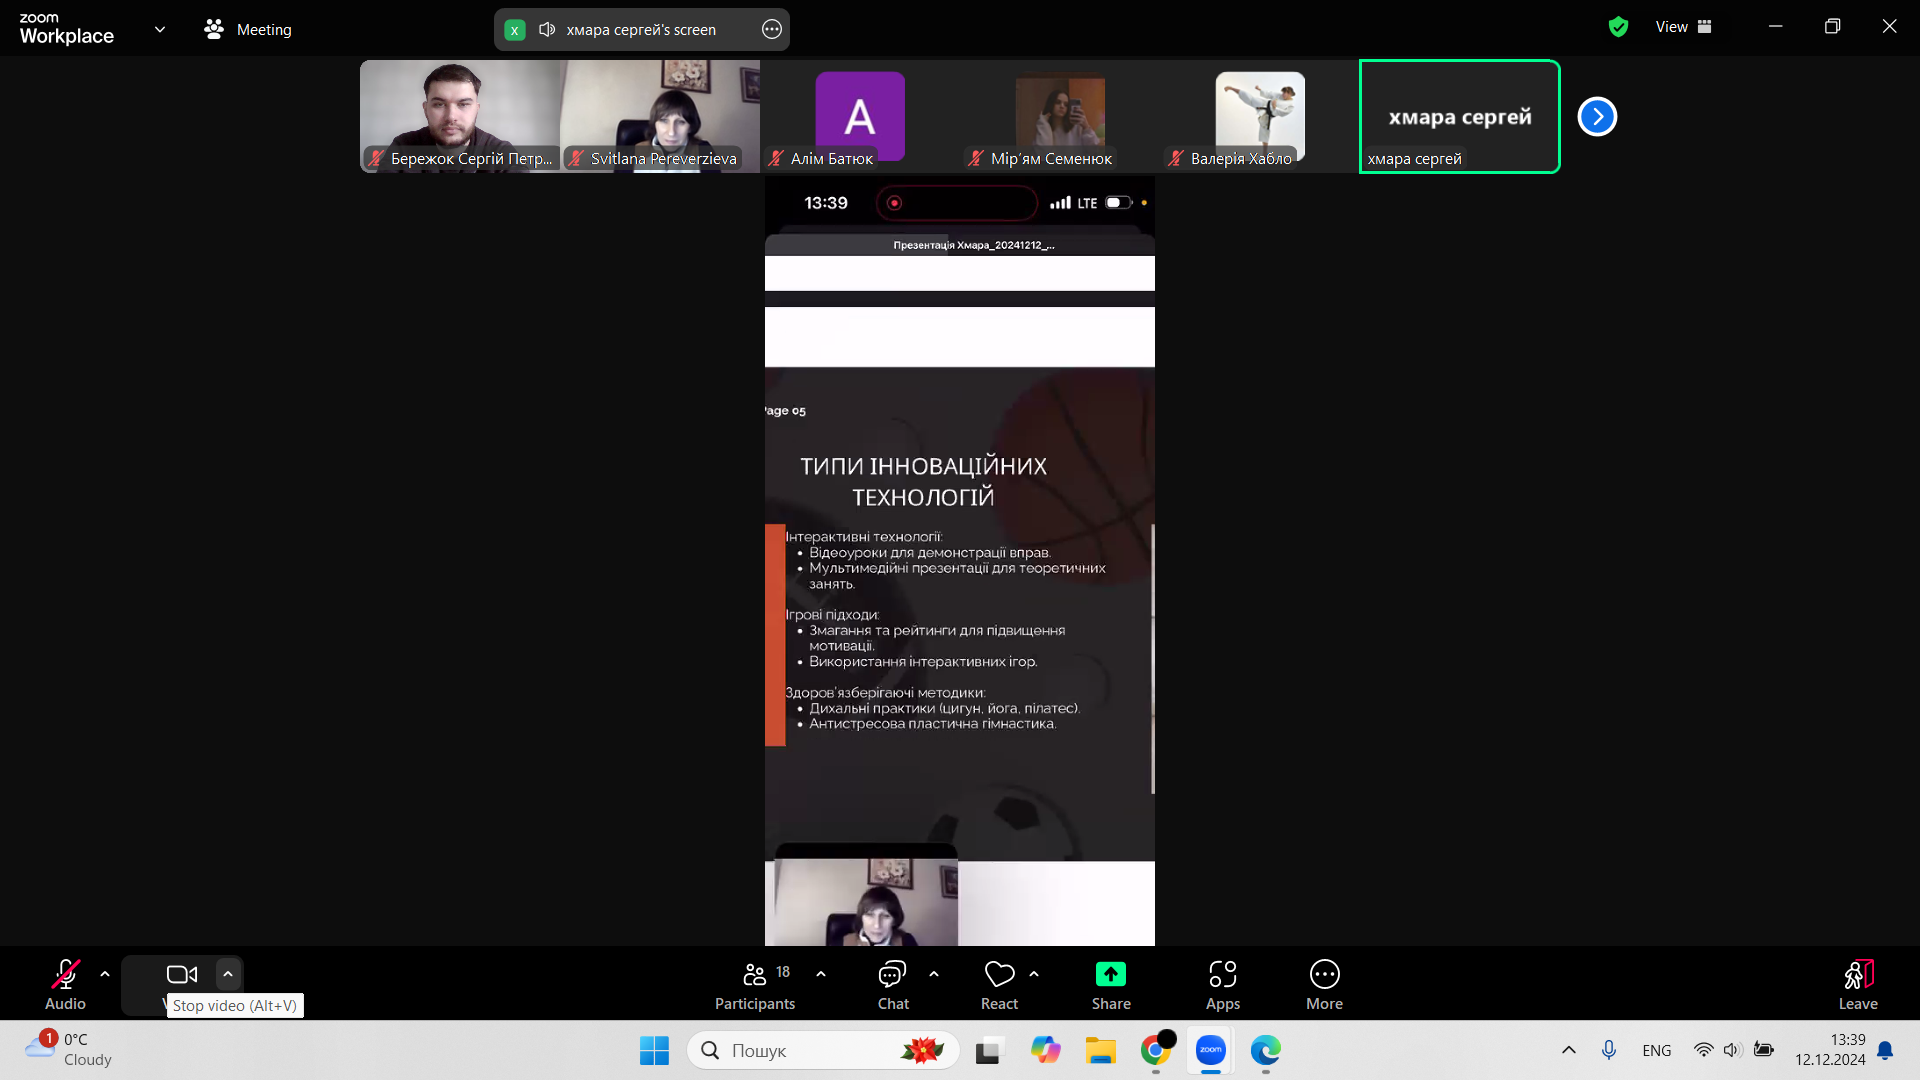Open Zoom Workplace dropdown chevron
The width and height of the screenshot is (1920, 1080).
160,29
